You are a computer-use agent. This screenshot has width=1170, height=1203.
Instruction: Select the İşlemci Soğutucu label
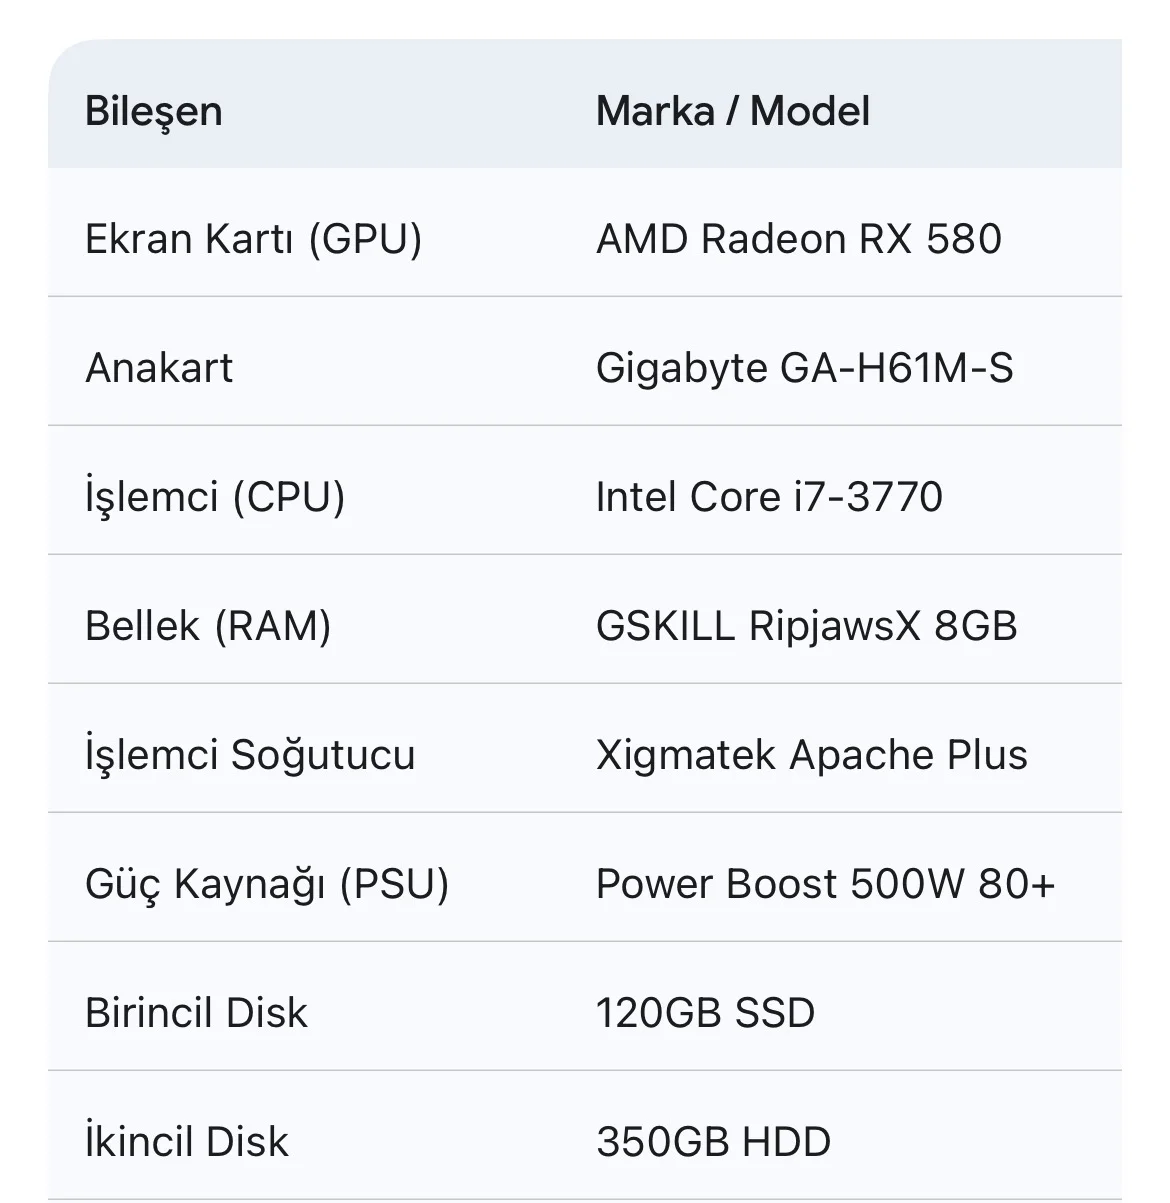(250, 755)
